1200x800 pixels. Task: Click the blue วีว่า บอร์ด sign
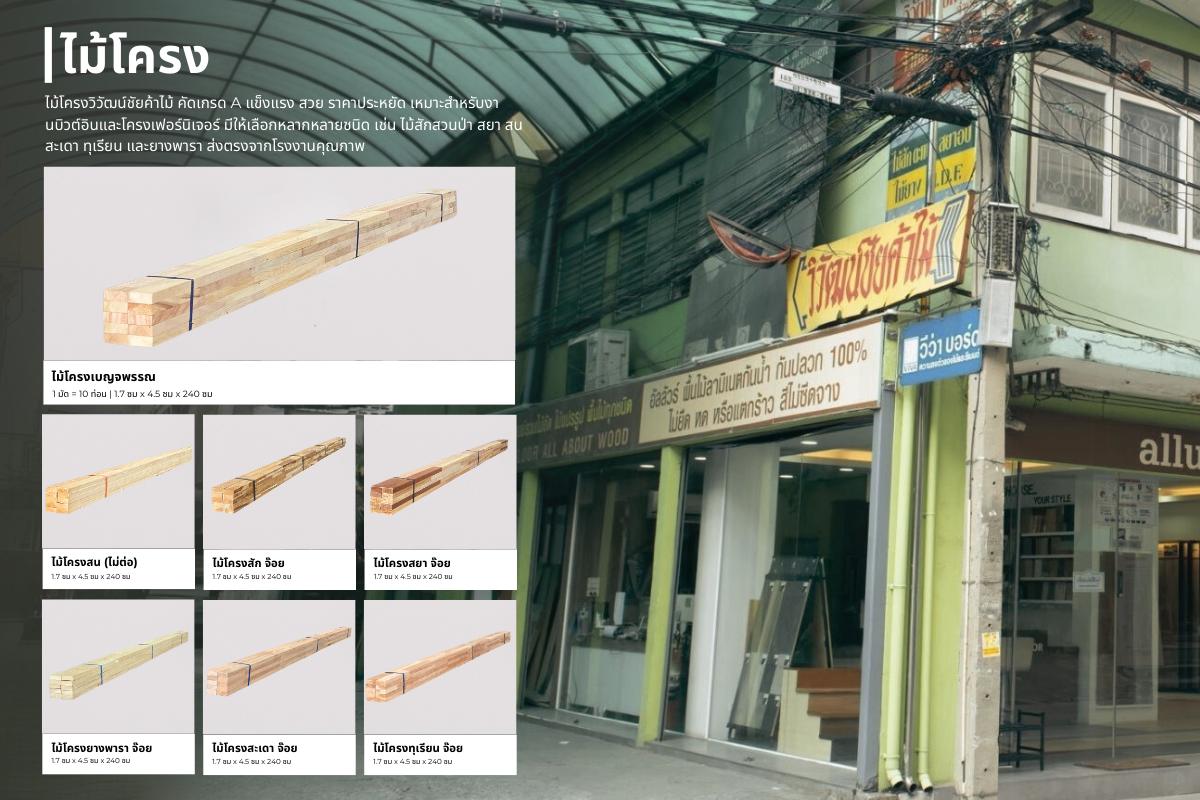point(940,346)
